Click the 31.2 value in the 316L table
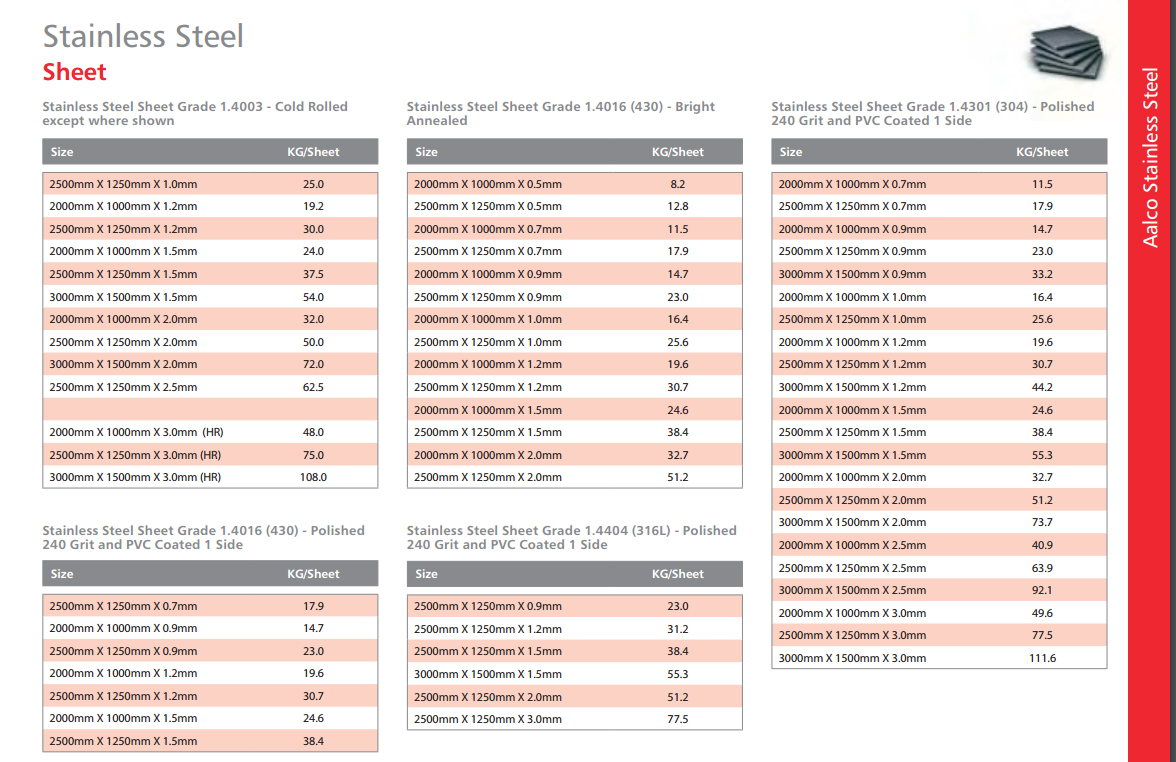This screenshot has height=762, width=1176. [x=678, y=628]
